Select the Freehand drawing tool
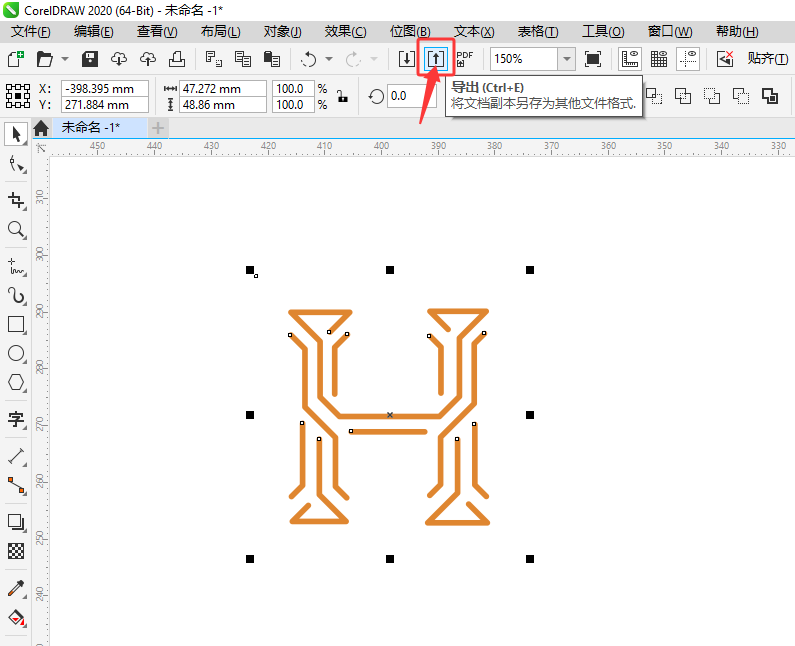Viewport: 795px width, 646px height. click(16, 266)
